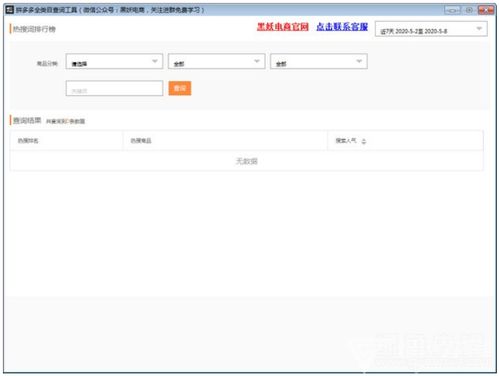Minimize the window via title bar button
Image resolution: width=499 pixels, height=377 pixels.
click(x=452, y=10)
